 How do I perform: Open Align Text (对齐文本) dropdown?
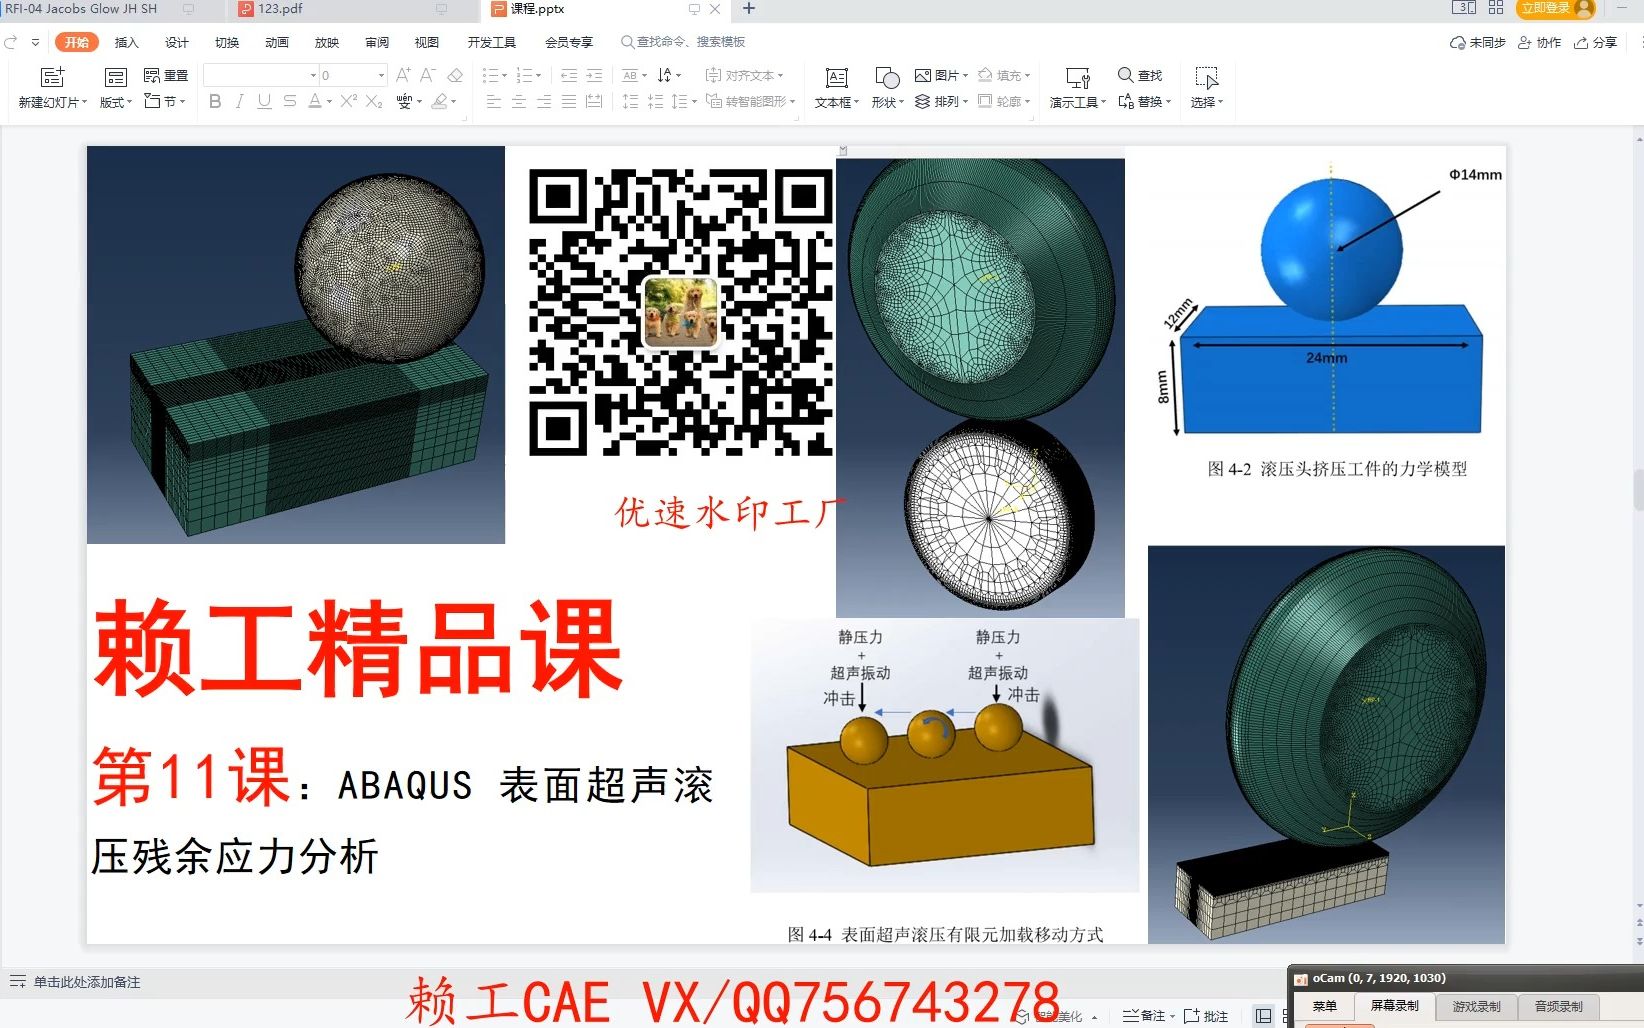pyautogui.click(x=744, y=75)
